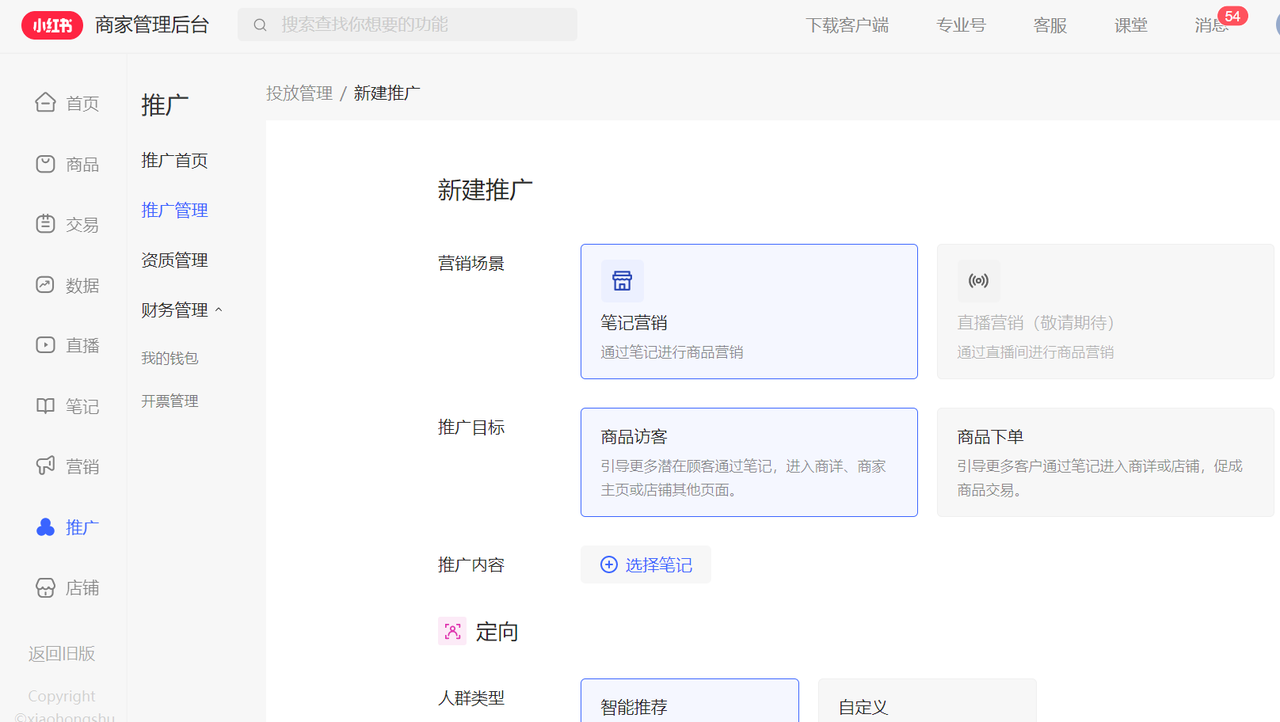This screenshot has height=722, width=1280.
Task: Click 课堂 in top bar
Action: [1131, 25]
